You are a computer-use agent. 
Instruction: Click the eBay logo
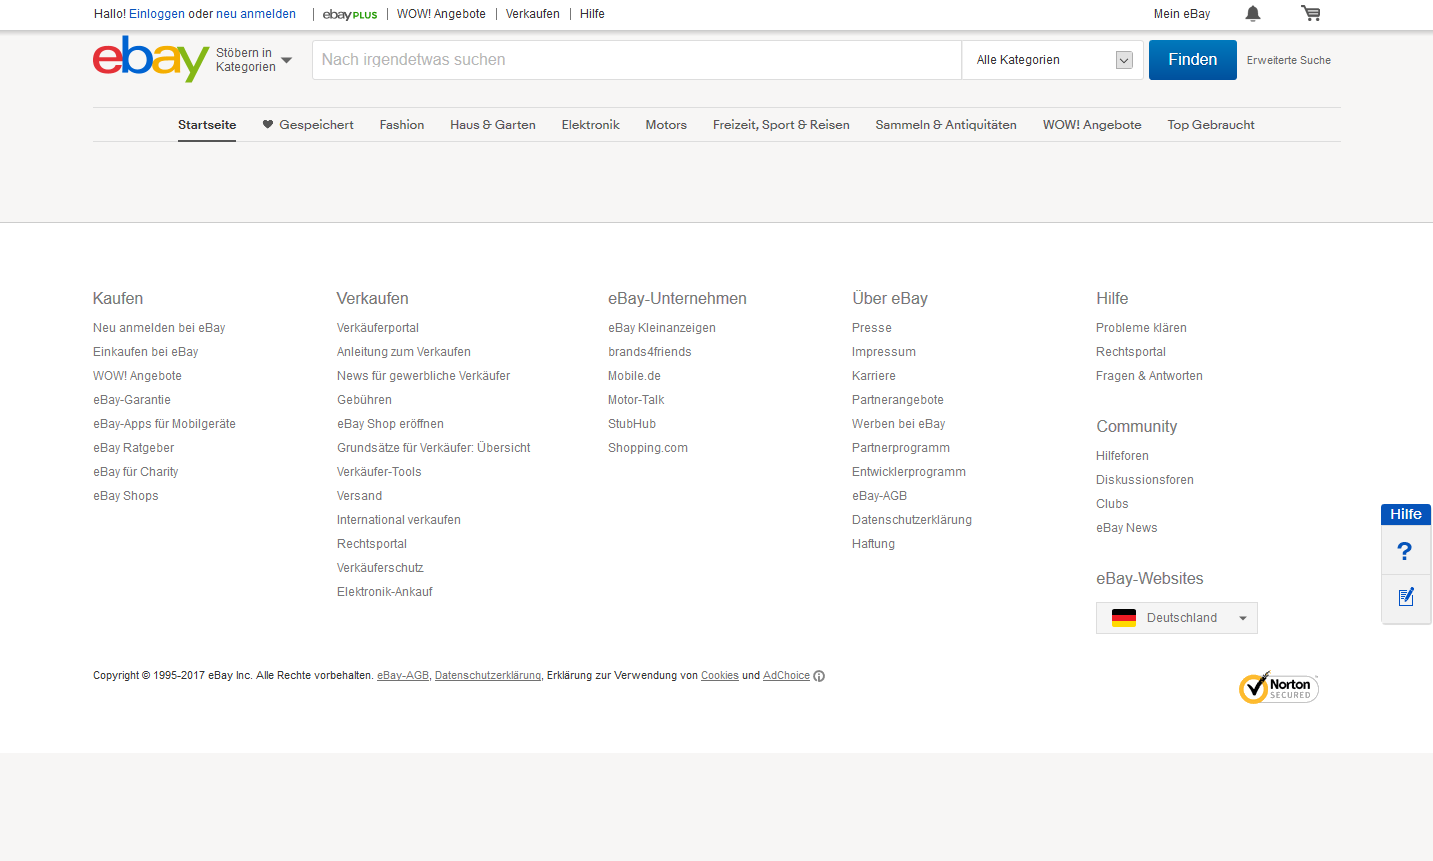(151, 59)
